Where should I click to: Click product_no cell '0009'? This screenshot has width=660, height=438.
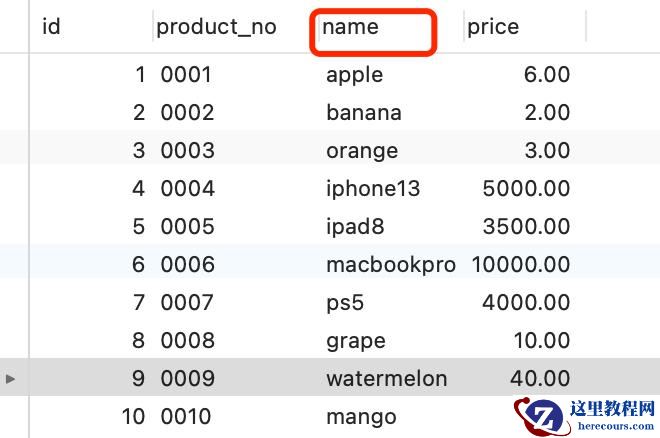(x=187, y=378)
